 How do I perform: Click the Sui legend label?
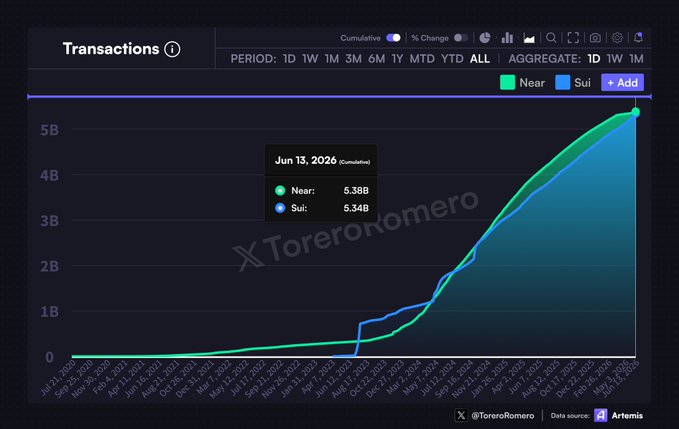582,83
